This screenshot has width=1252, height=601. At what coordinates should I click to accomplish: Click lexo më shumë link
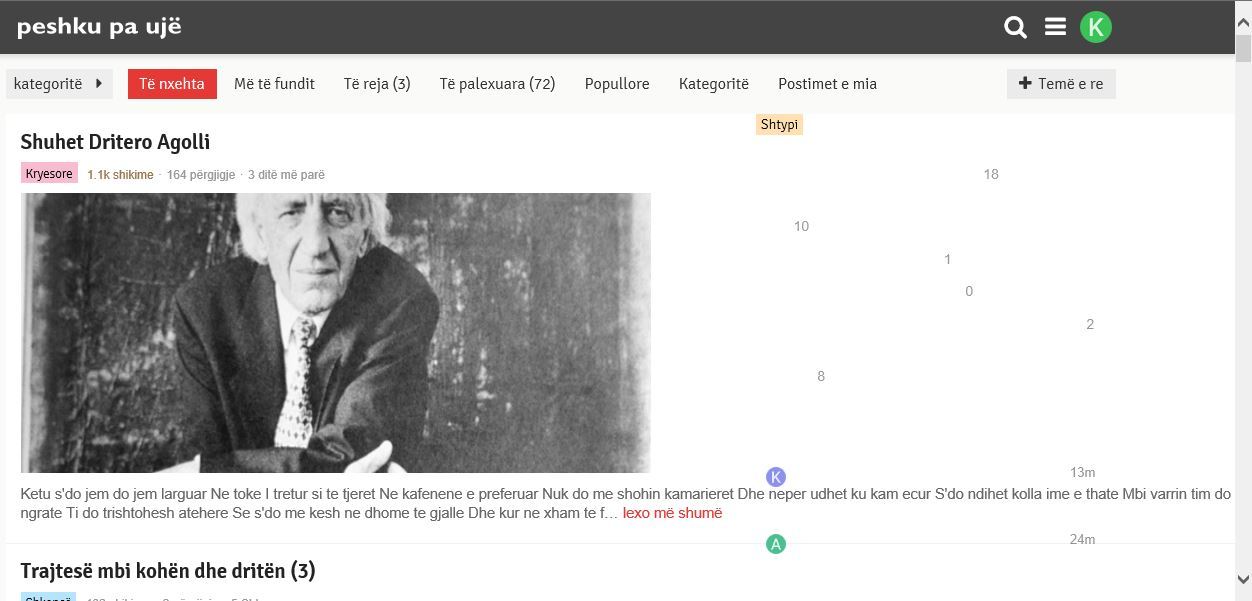coord(672,513)
